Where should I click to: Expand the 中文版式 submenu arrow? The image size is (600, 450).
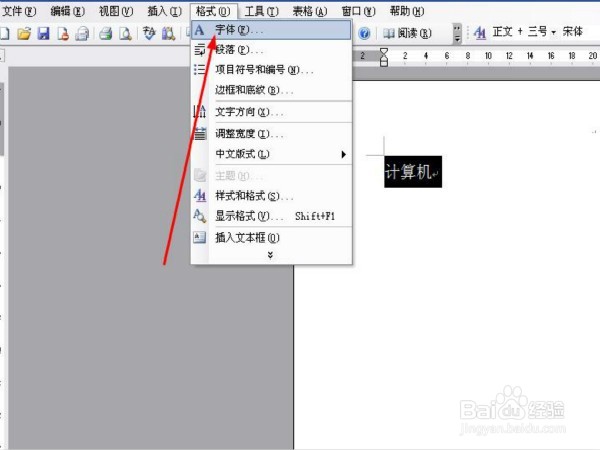pyautogui.click(x=343, y=154)
